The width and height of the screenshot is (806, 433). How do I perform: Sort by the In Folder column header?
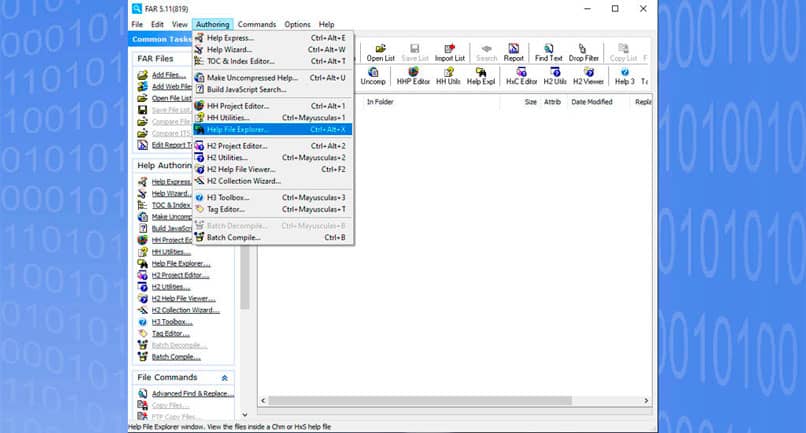pos(379,102)
